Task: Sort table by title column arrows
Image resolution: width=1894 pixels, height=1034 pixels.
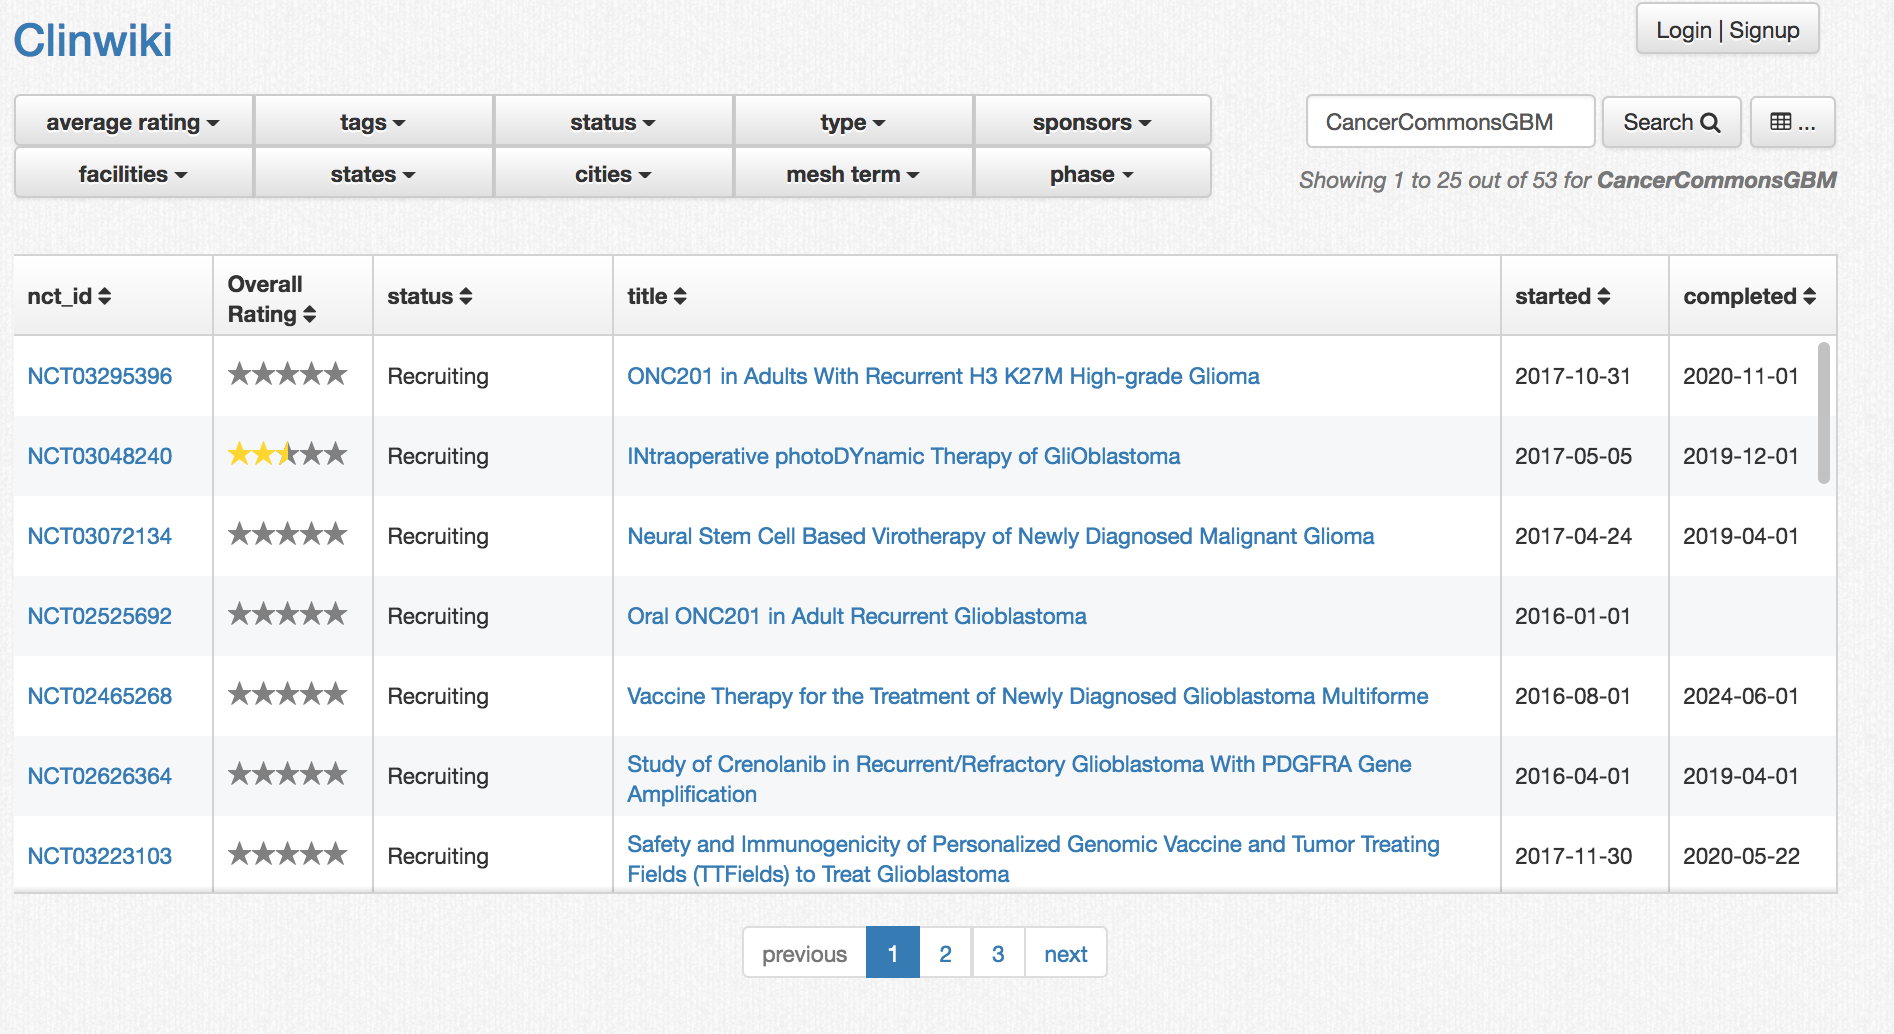Action: [680, 297]
